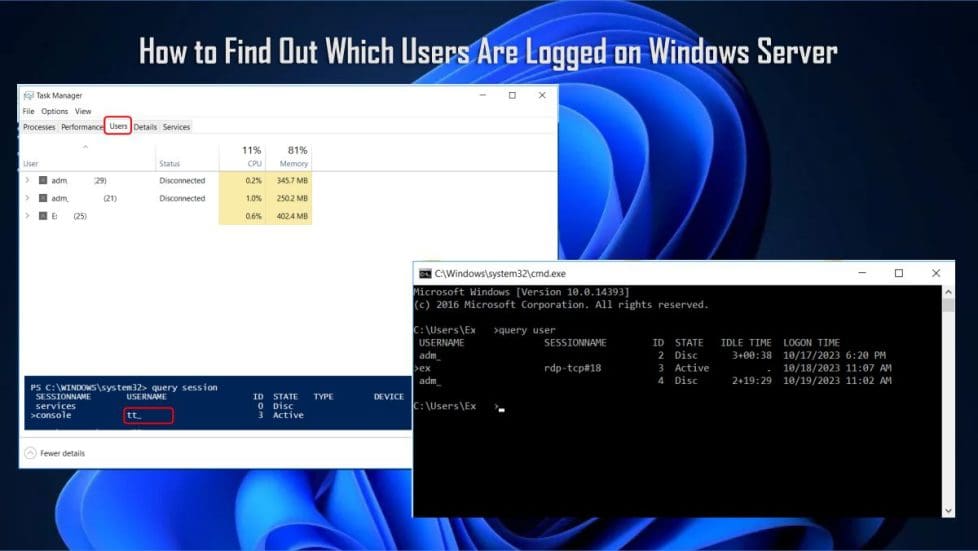Click the 'query user' command text in cmd
The image size is (978, 551).
click(x=527, y=330)
